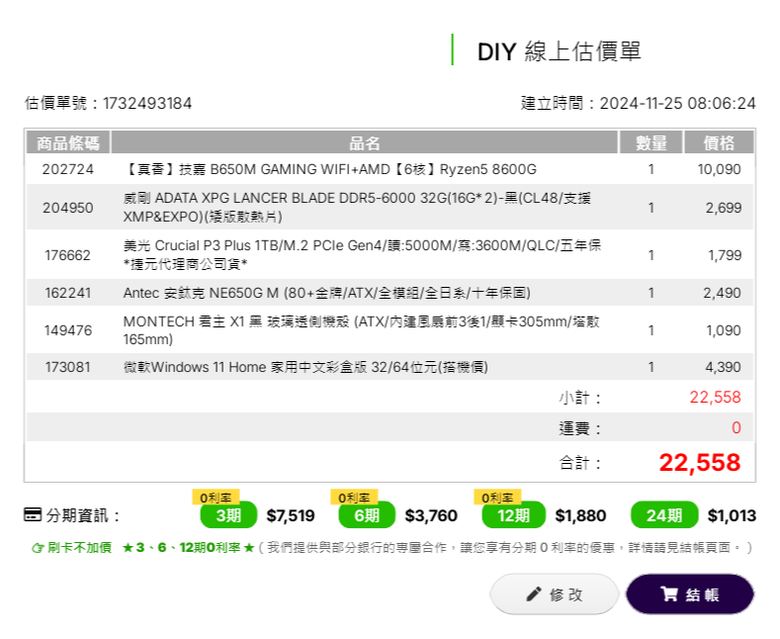Click the 運費 value 0

tap(736, 427)
